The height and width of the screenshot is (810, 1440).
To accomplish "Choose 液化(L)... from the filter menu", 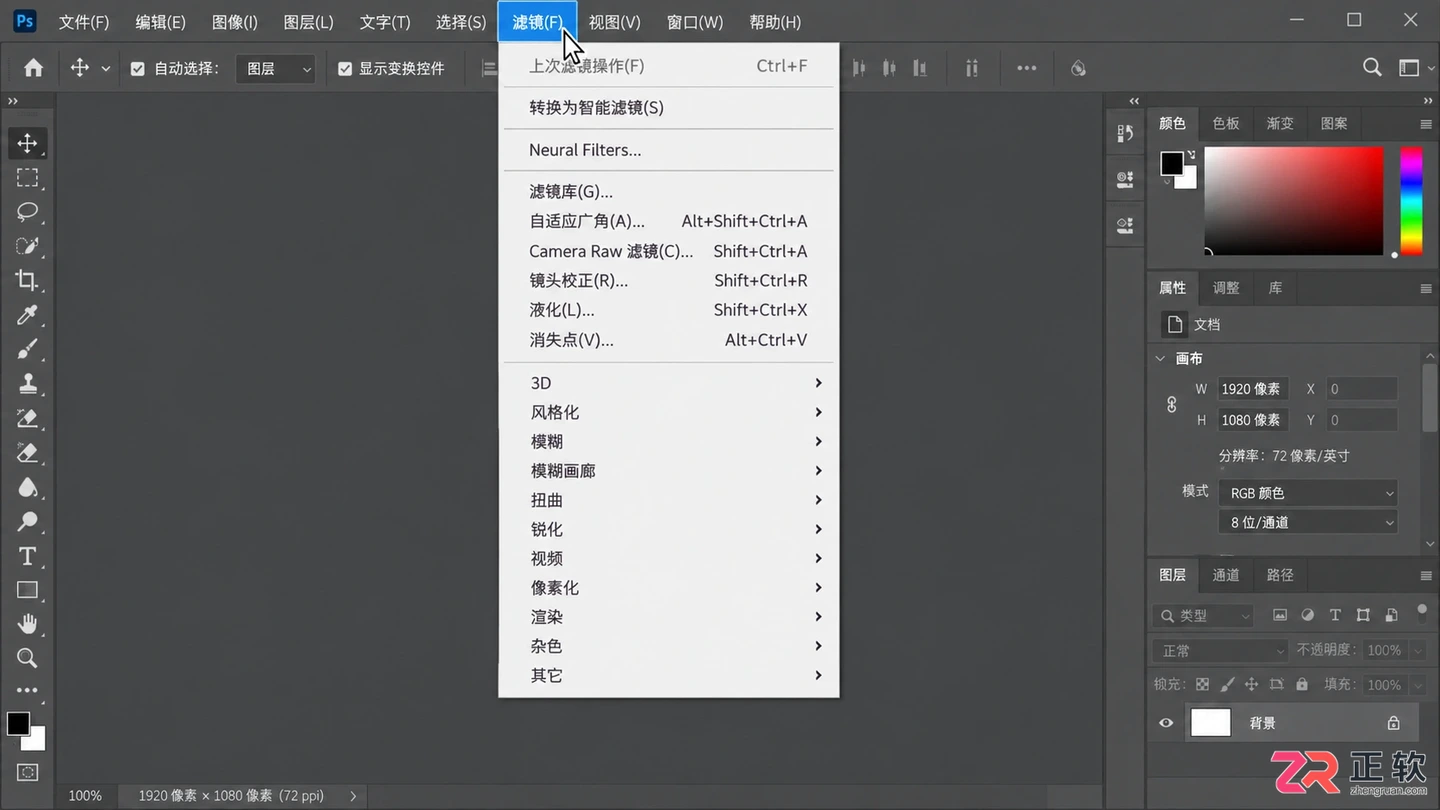I will (x=668, y=310).
